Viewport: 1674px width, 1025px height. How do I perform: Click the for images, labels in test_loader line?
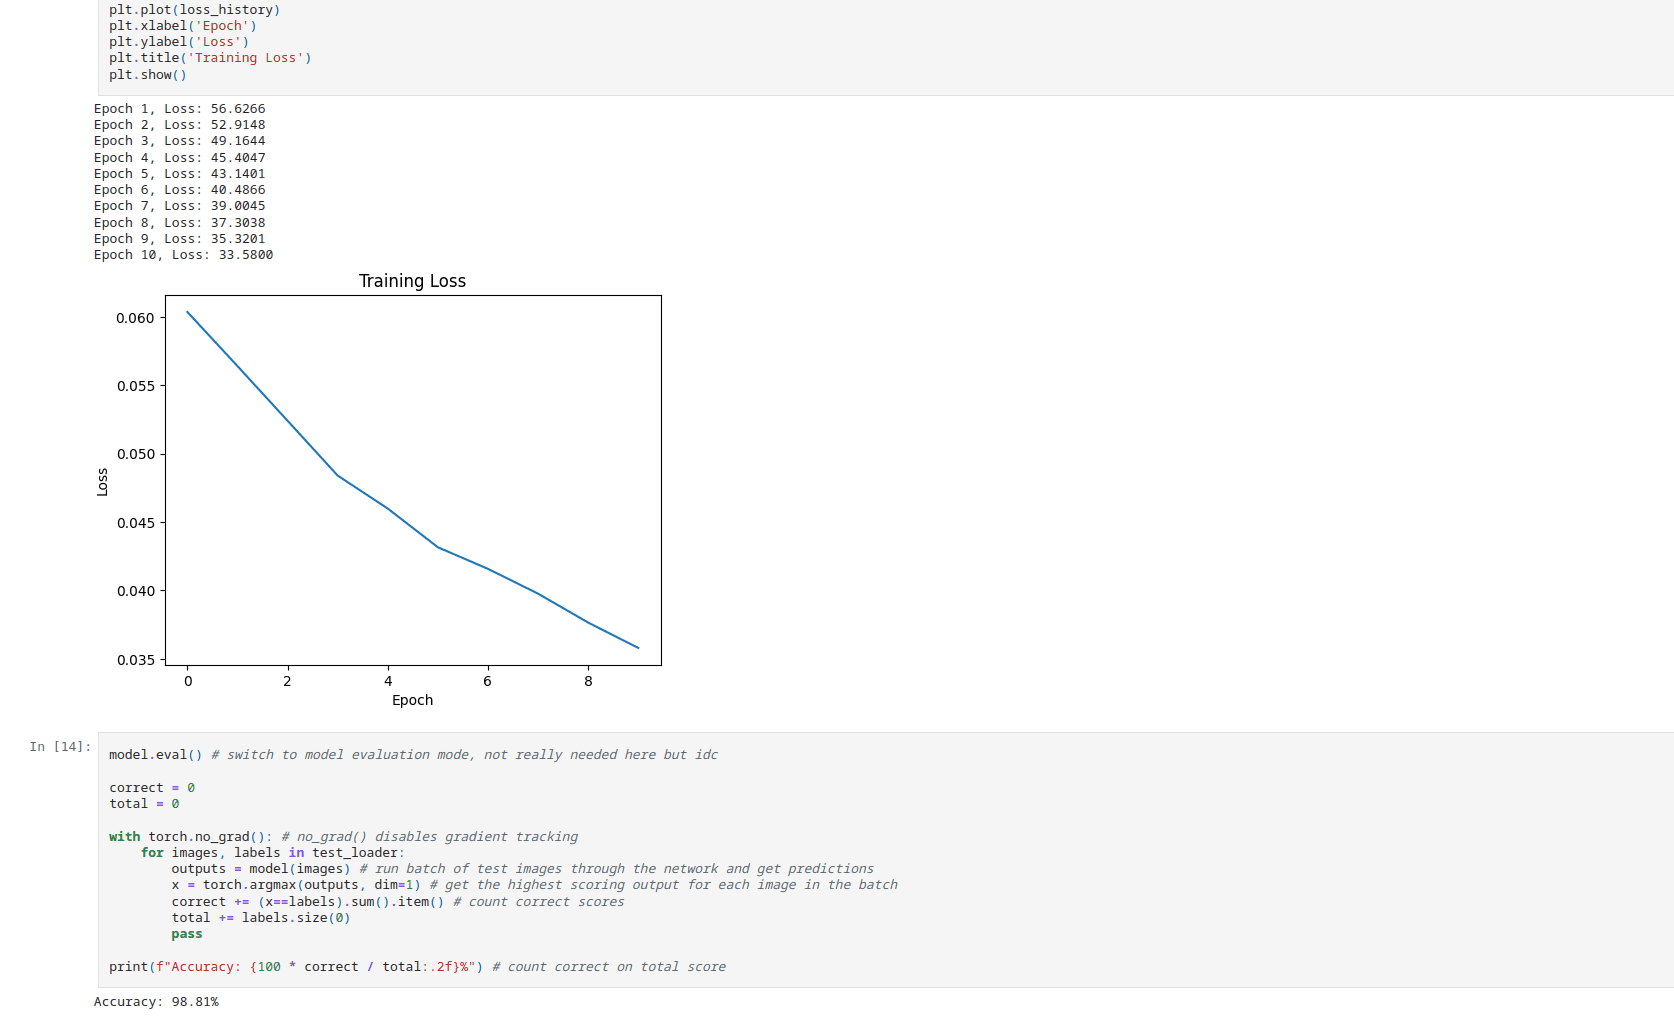(273, 853)
